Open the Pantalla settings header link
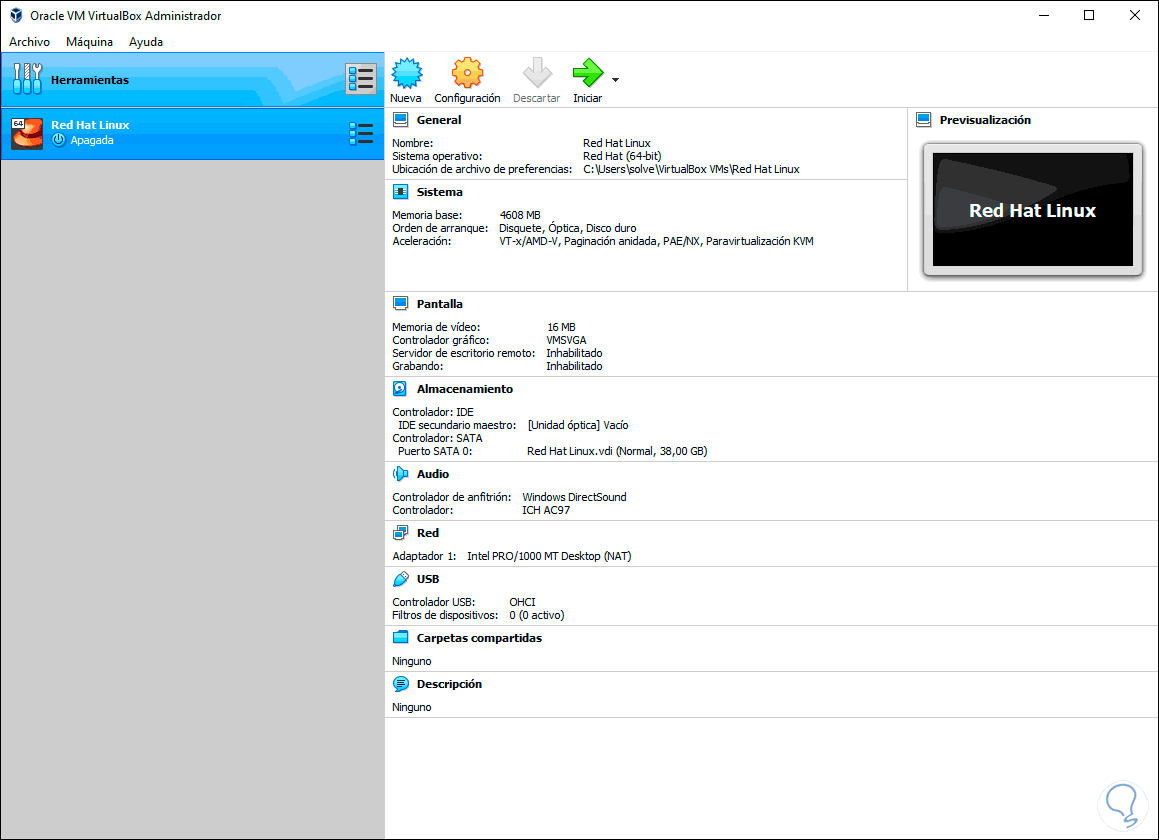 (x=440, y=304)
